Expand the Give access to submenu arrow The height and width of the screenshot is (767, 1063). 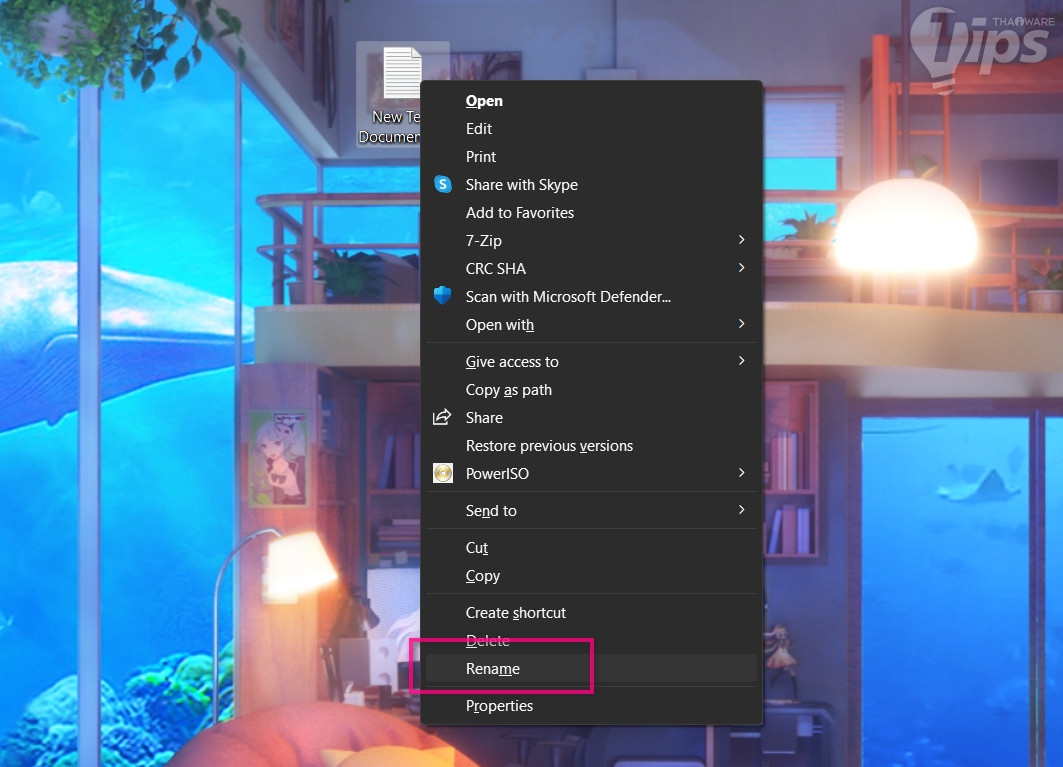pos(742,361)
